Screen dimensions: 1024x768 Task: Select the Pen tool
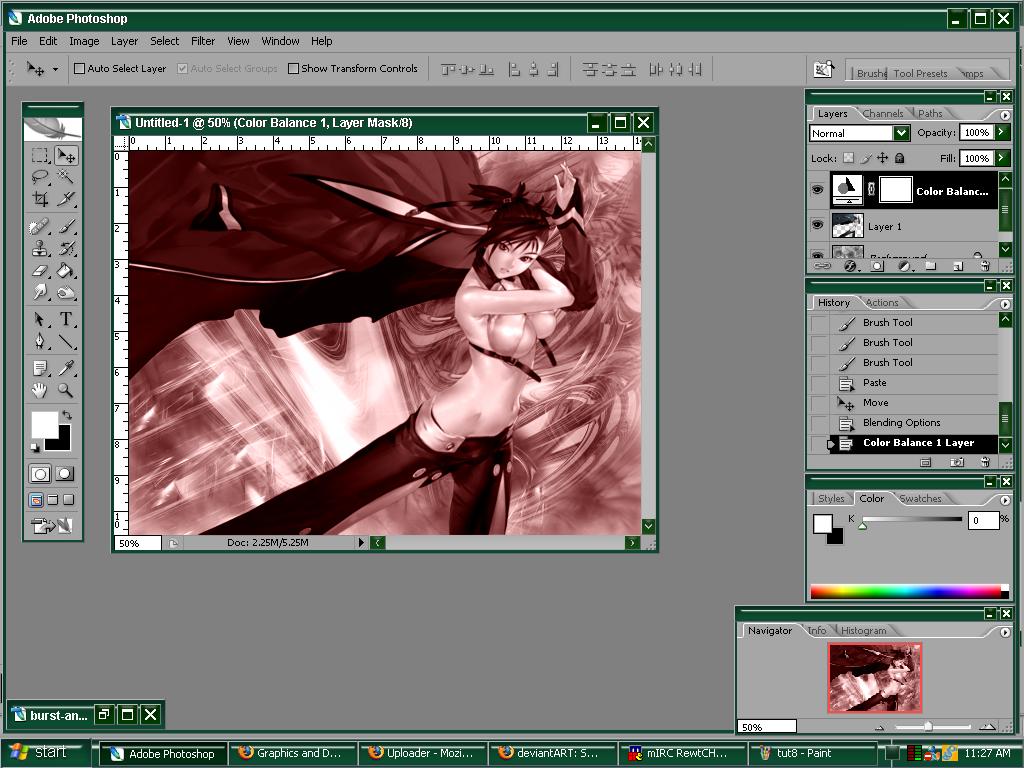pyautogui.click(x=40, y=341)
